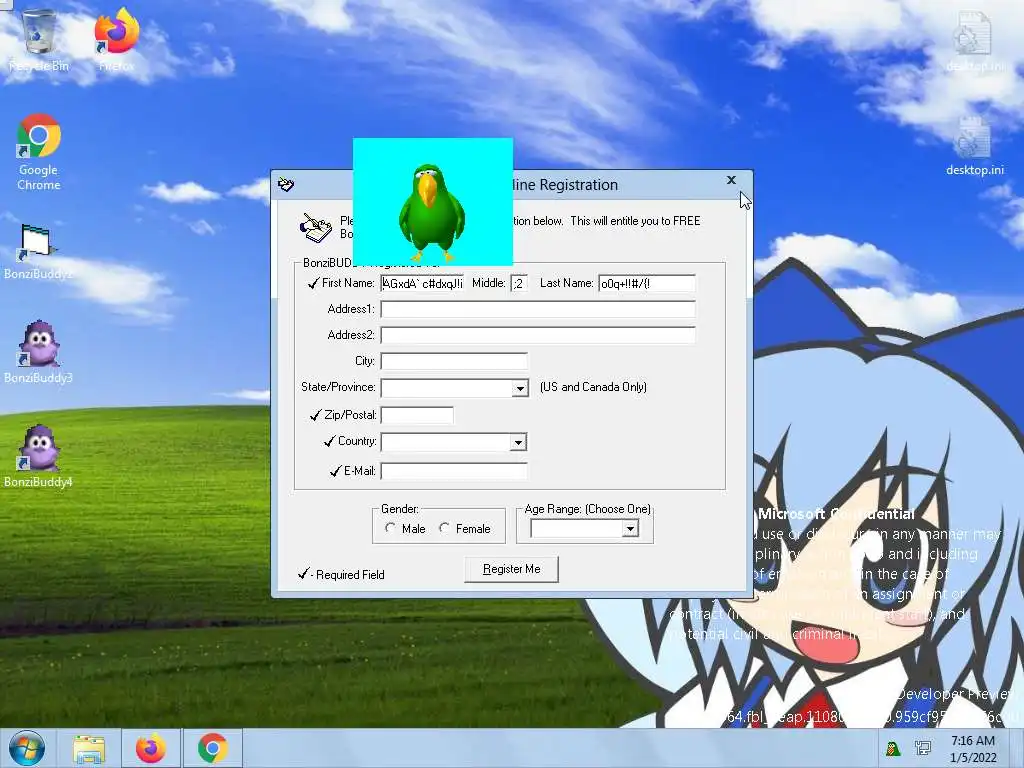Open the Recycle Bin desktop icon

point(39,40)
